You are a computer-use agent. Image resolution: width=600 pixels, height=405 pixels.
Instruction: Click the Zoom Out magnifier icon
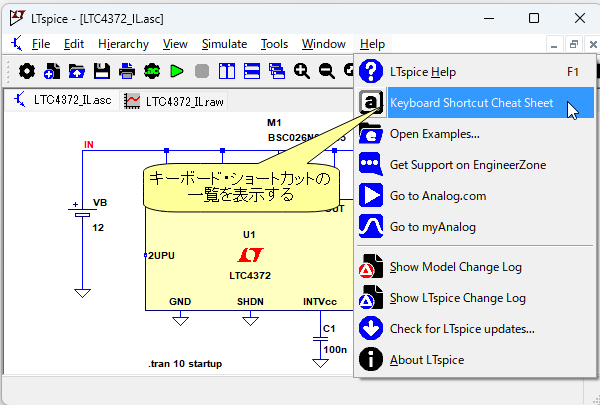[326, 71]
